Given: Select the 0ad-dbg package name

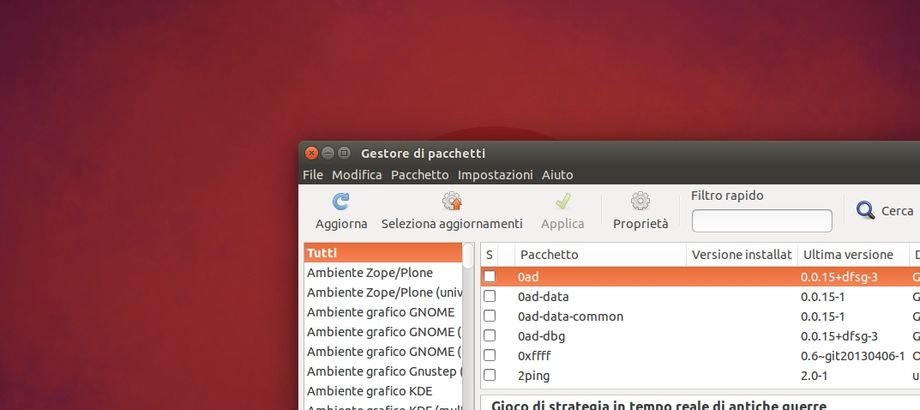Looking at the screenshot, I should tap(541, 337).
